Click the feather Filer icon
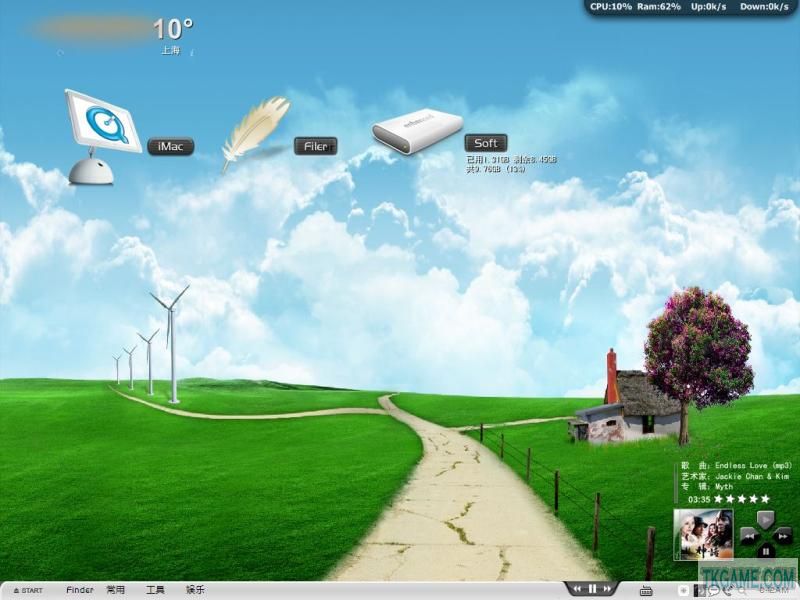800x600 pixels. pos(255,134)
